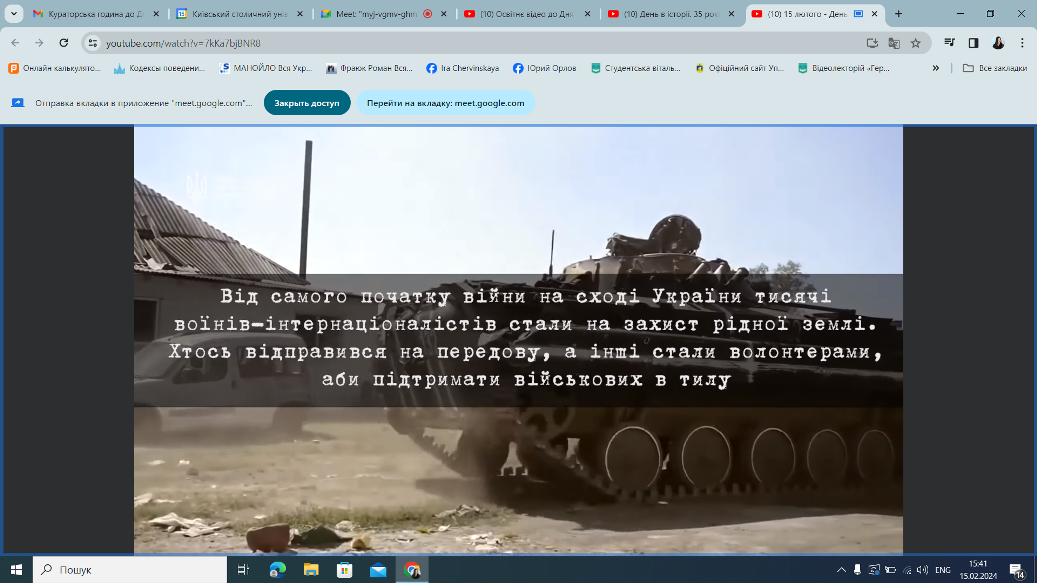
Task: Open the МАНОЙЛО Вся Укр bookmark
Action: 266,68
